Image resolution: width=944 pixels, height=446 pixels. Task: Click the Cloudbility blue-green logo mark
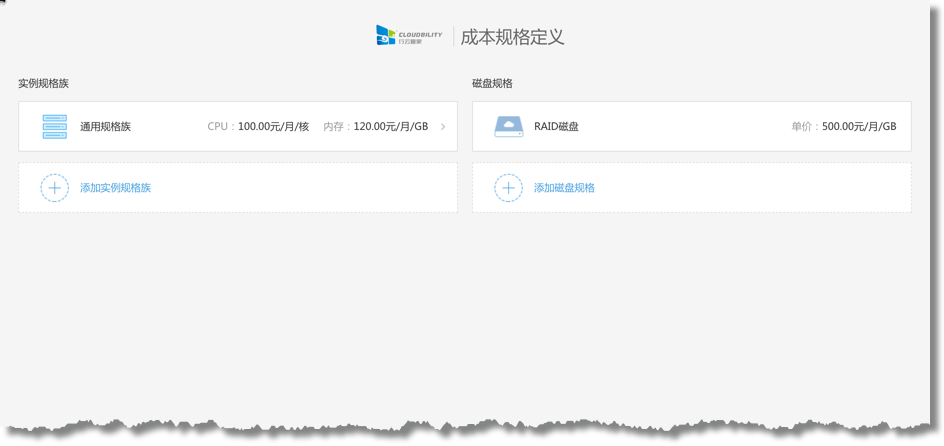(x=385, y=36)
